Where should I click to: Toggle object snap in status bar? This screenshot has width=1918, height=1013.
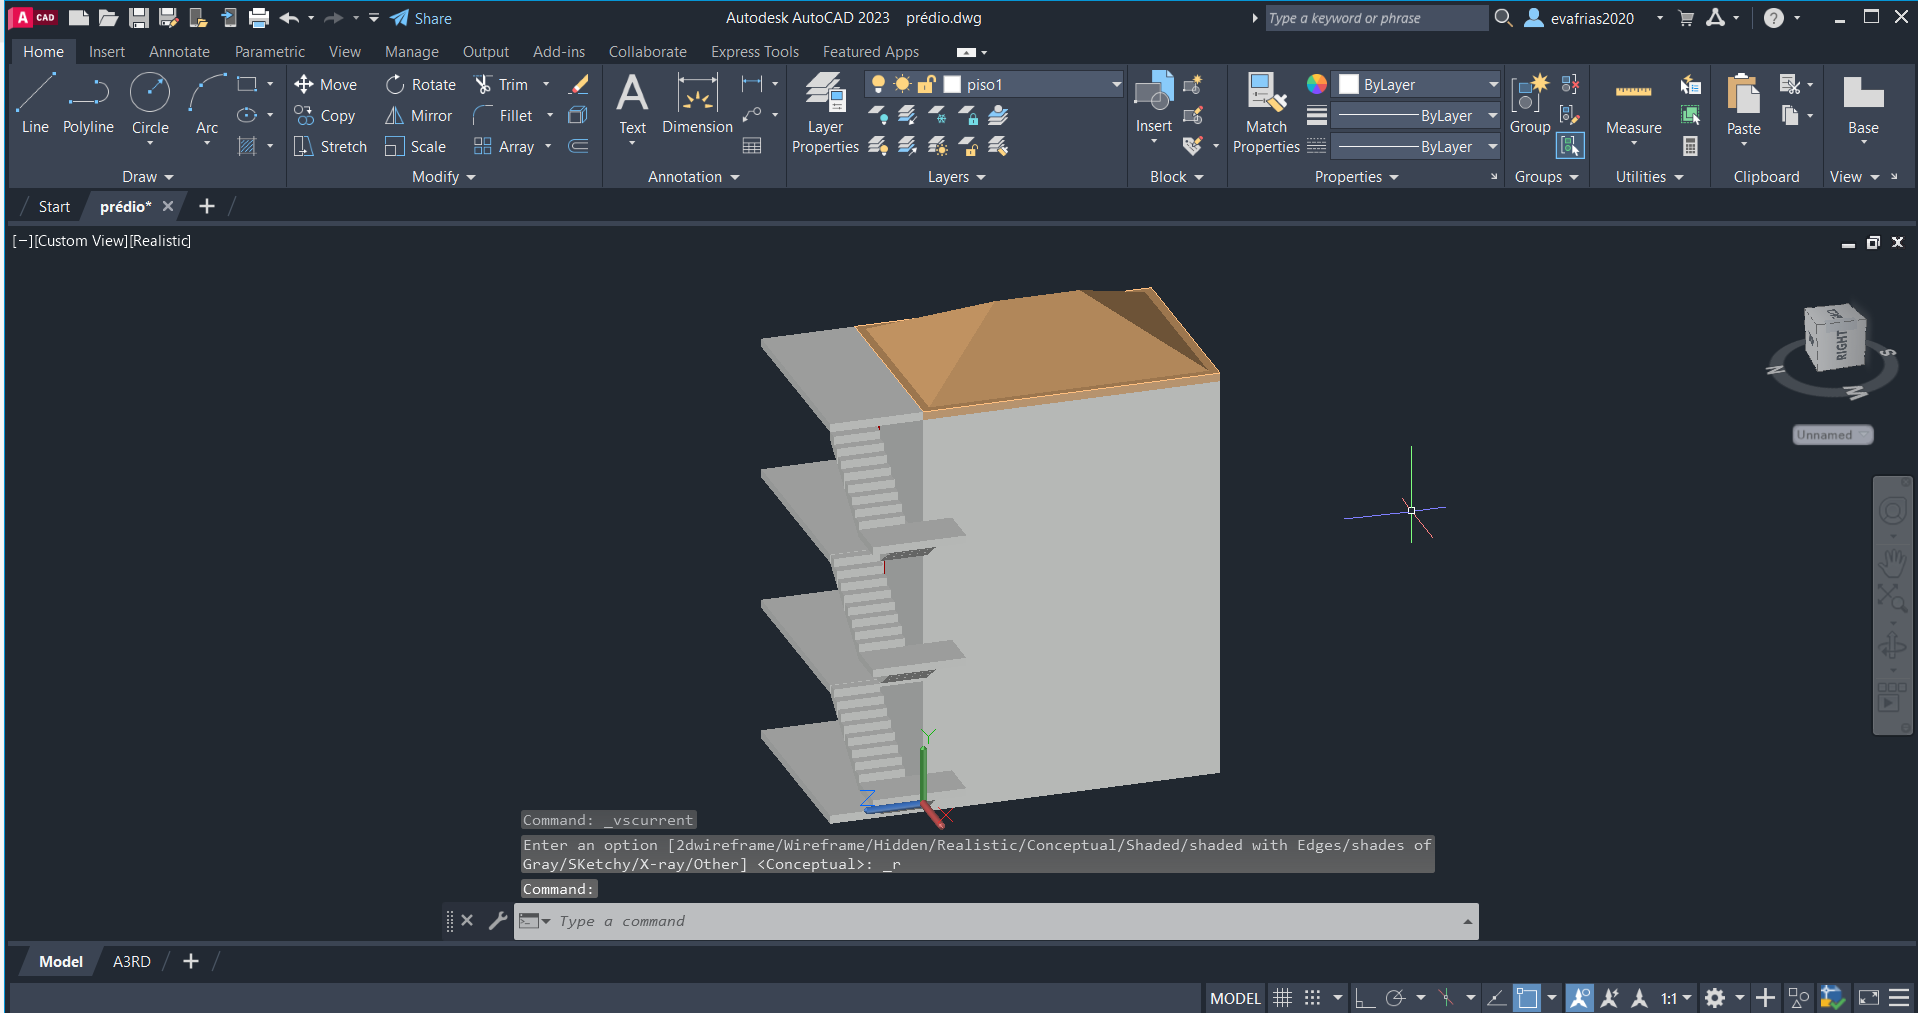tap(1526, 998)
